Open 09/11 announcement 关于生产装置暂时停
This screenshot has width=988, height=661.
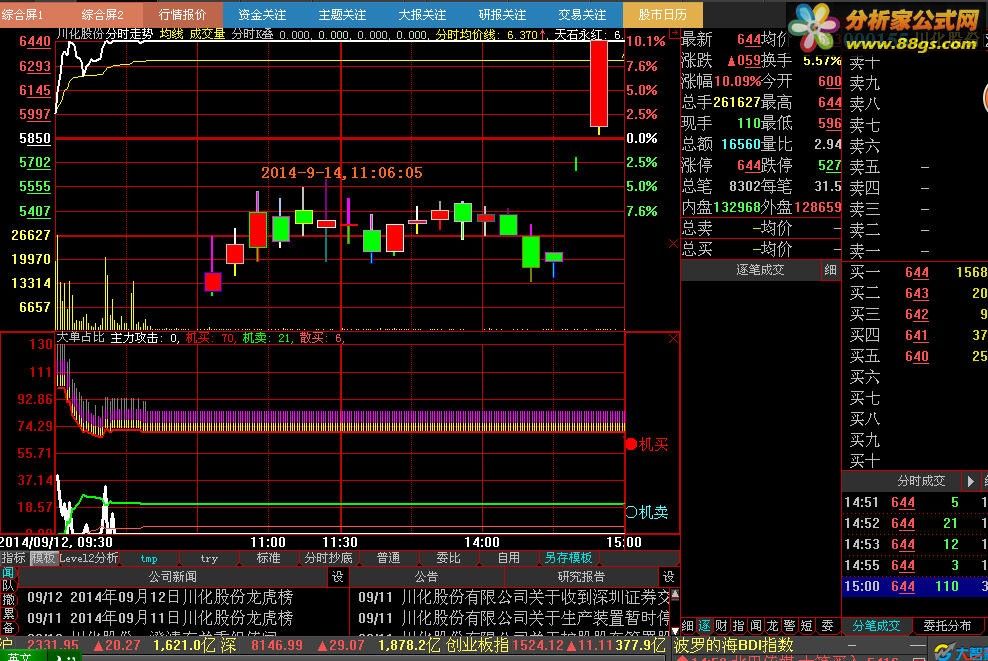click(x=514, y=618)
